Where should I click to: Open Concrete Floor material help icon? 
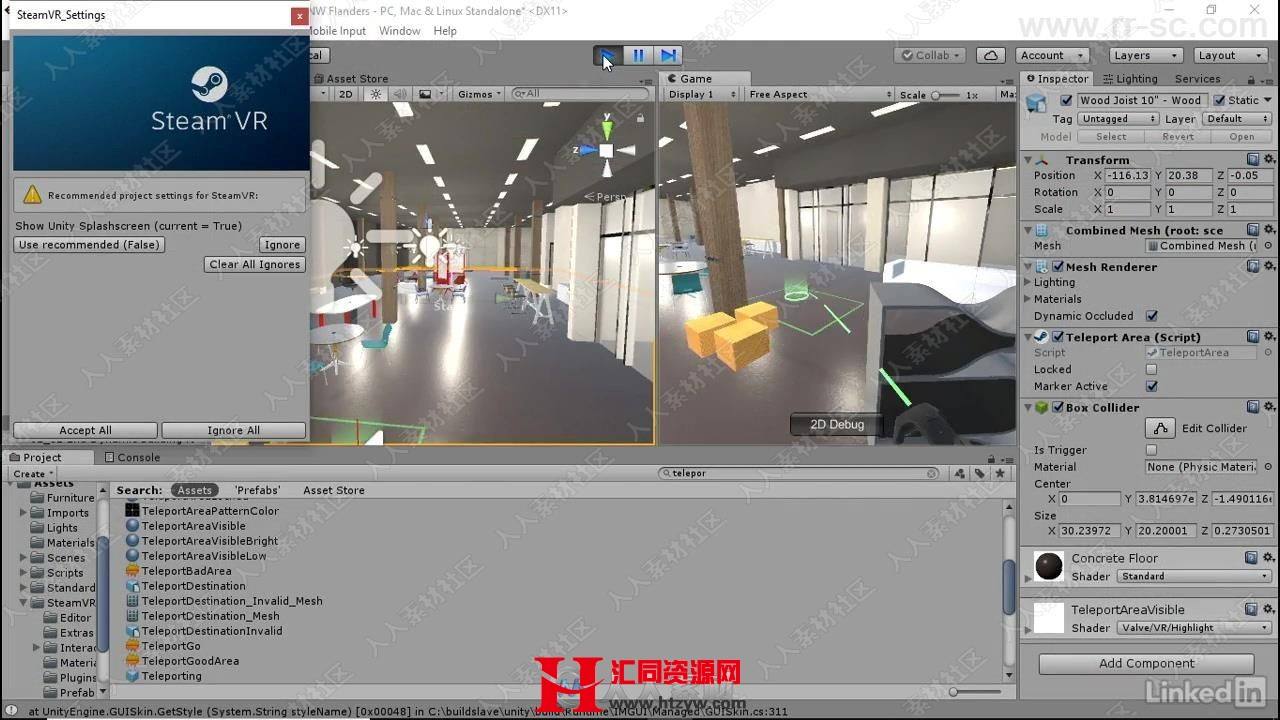[x=1251, y=558]
